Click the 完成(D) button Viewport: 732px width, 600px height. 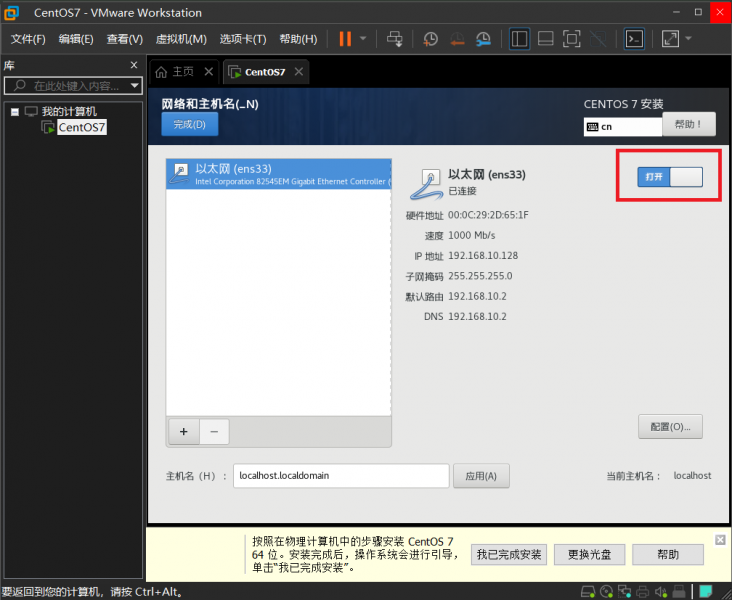tap(189, 124)
